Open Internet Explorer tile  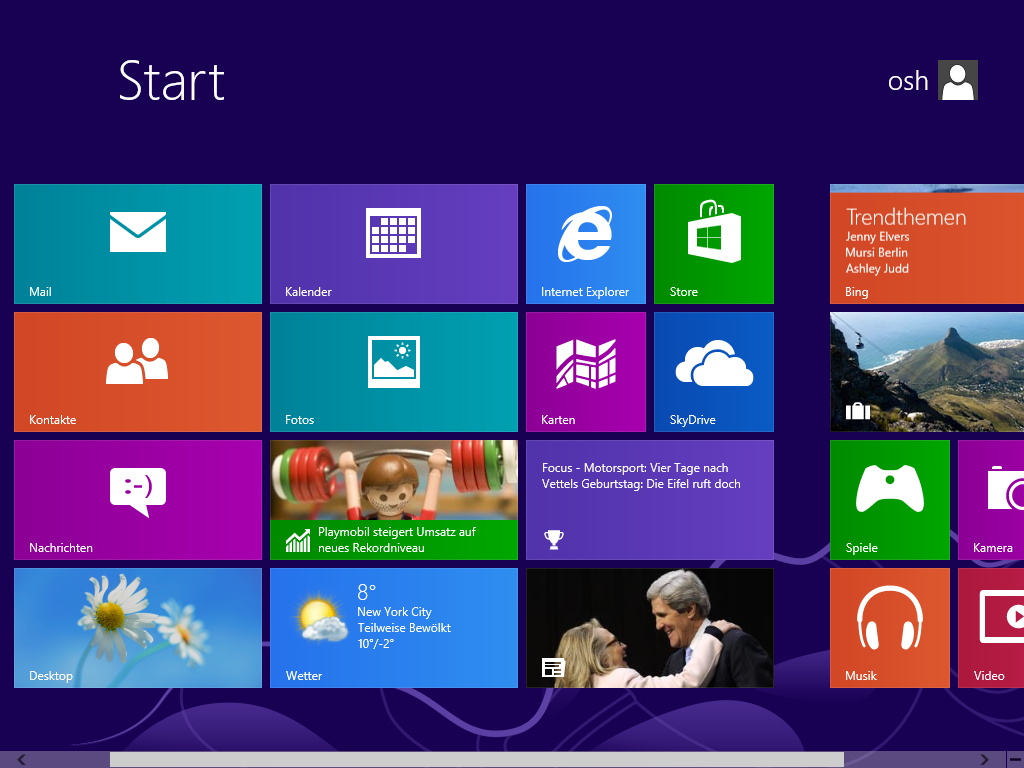[x=586, y=243]
